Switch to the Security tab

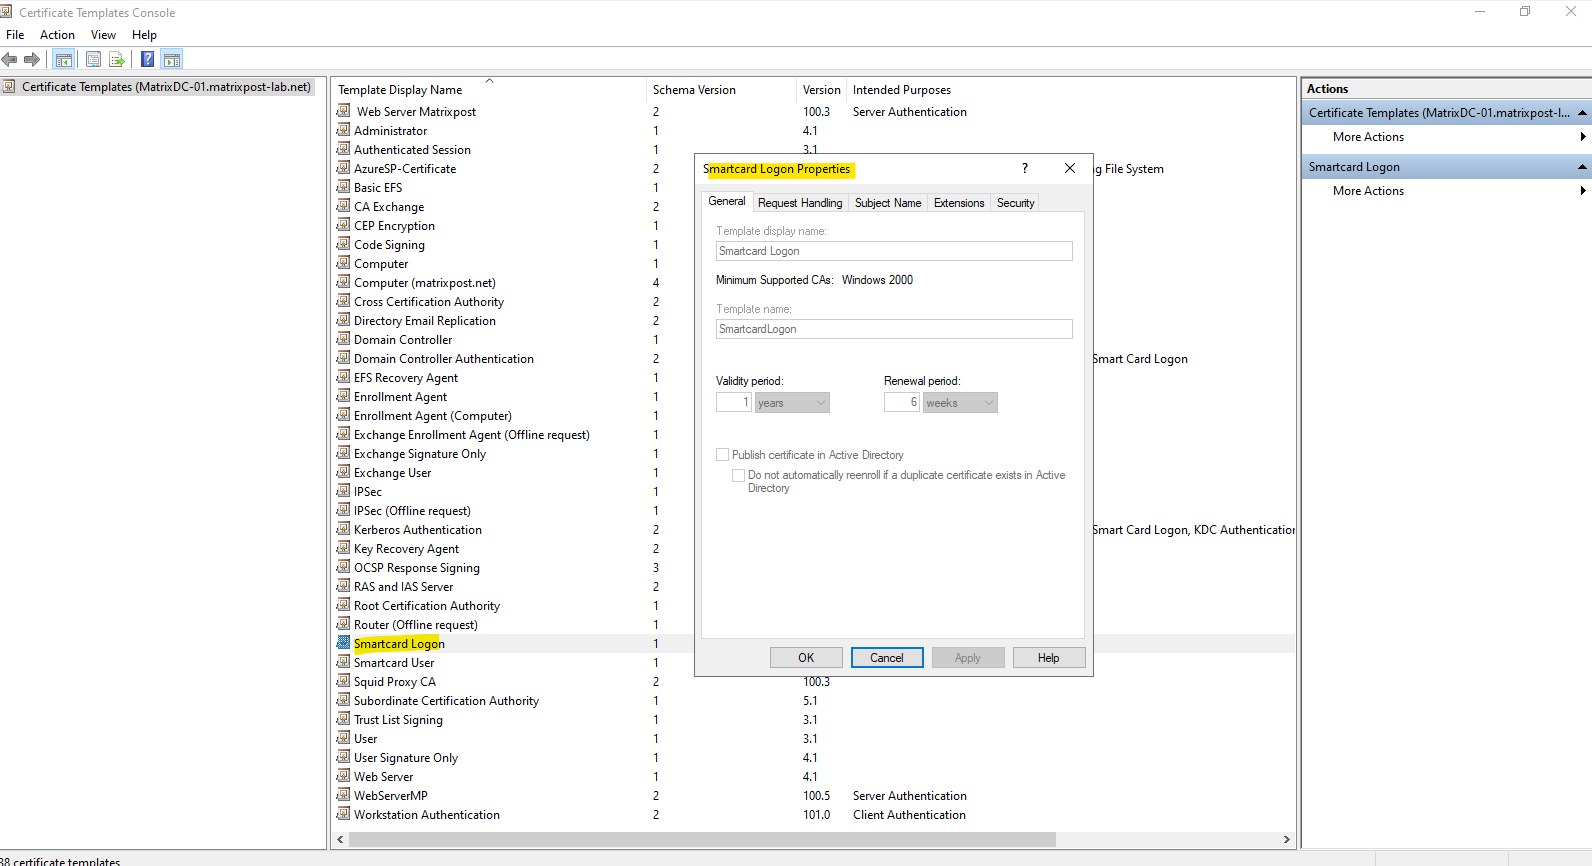pos(1015,202)
